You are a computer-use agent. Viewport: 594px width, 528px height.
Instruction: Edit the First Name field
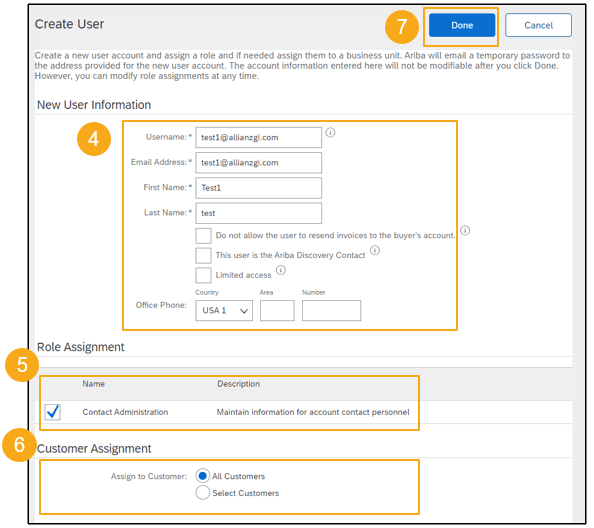coord(259,188)
